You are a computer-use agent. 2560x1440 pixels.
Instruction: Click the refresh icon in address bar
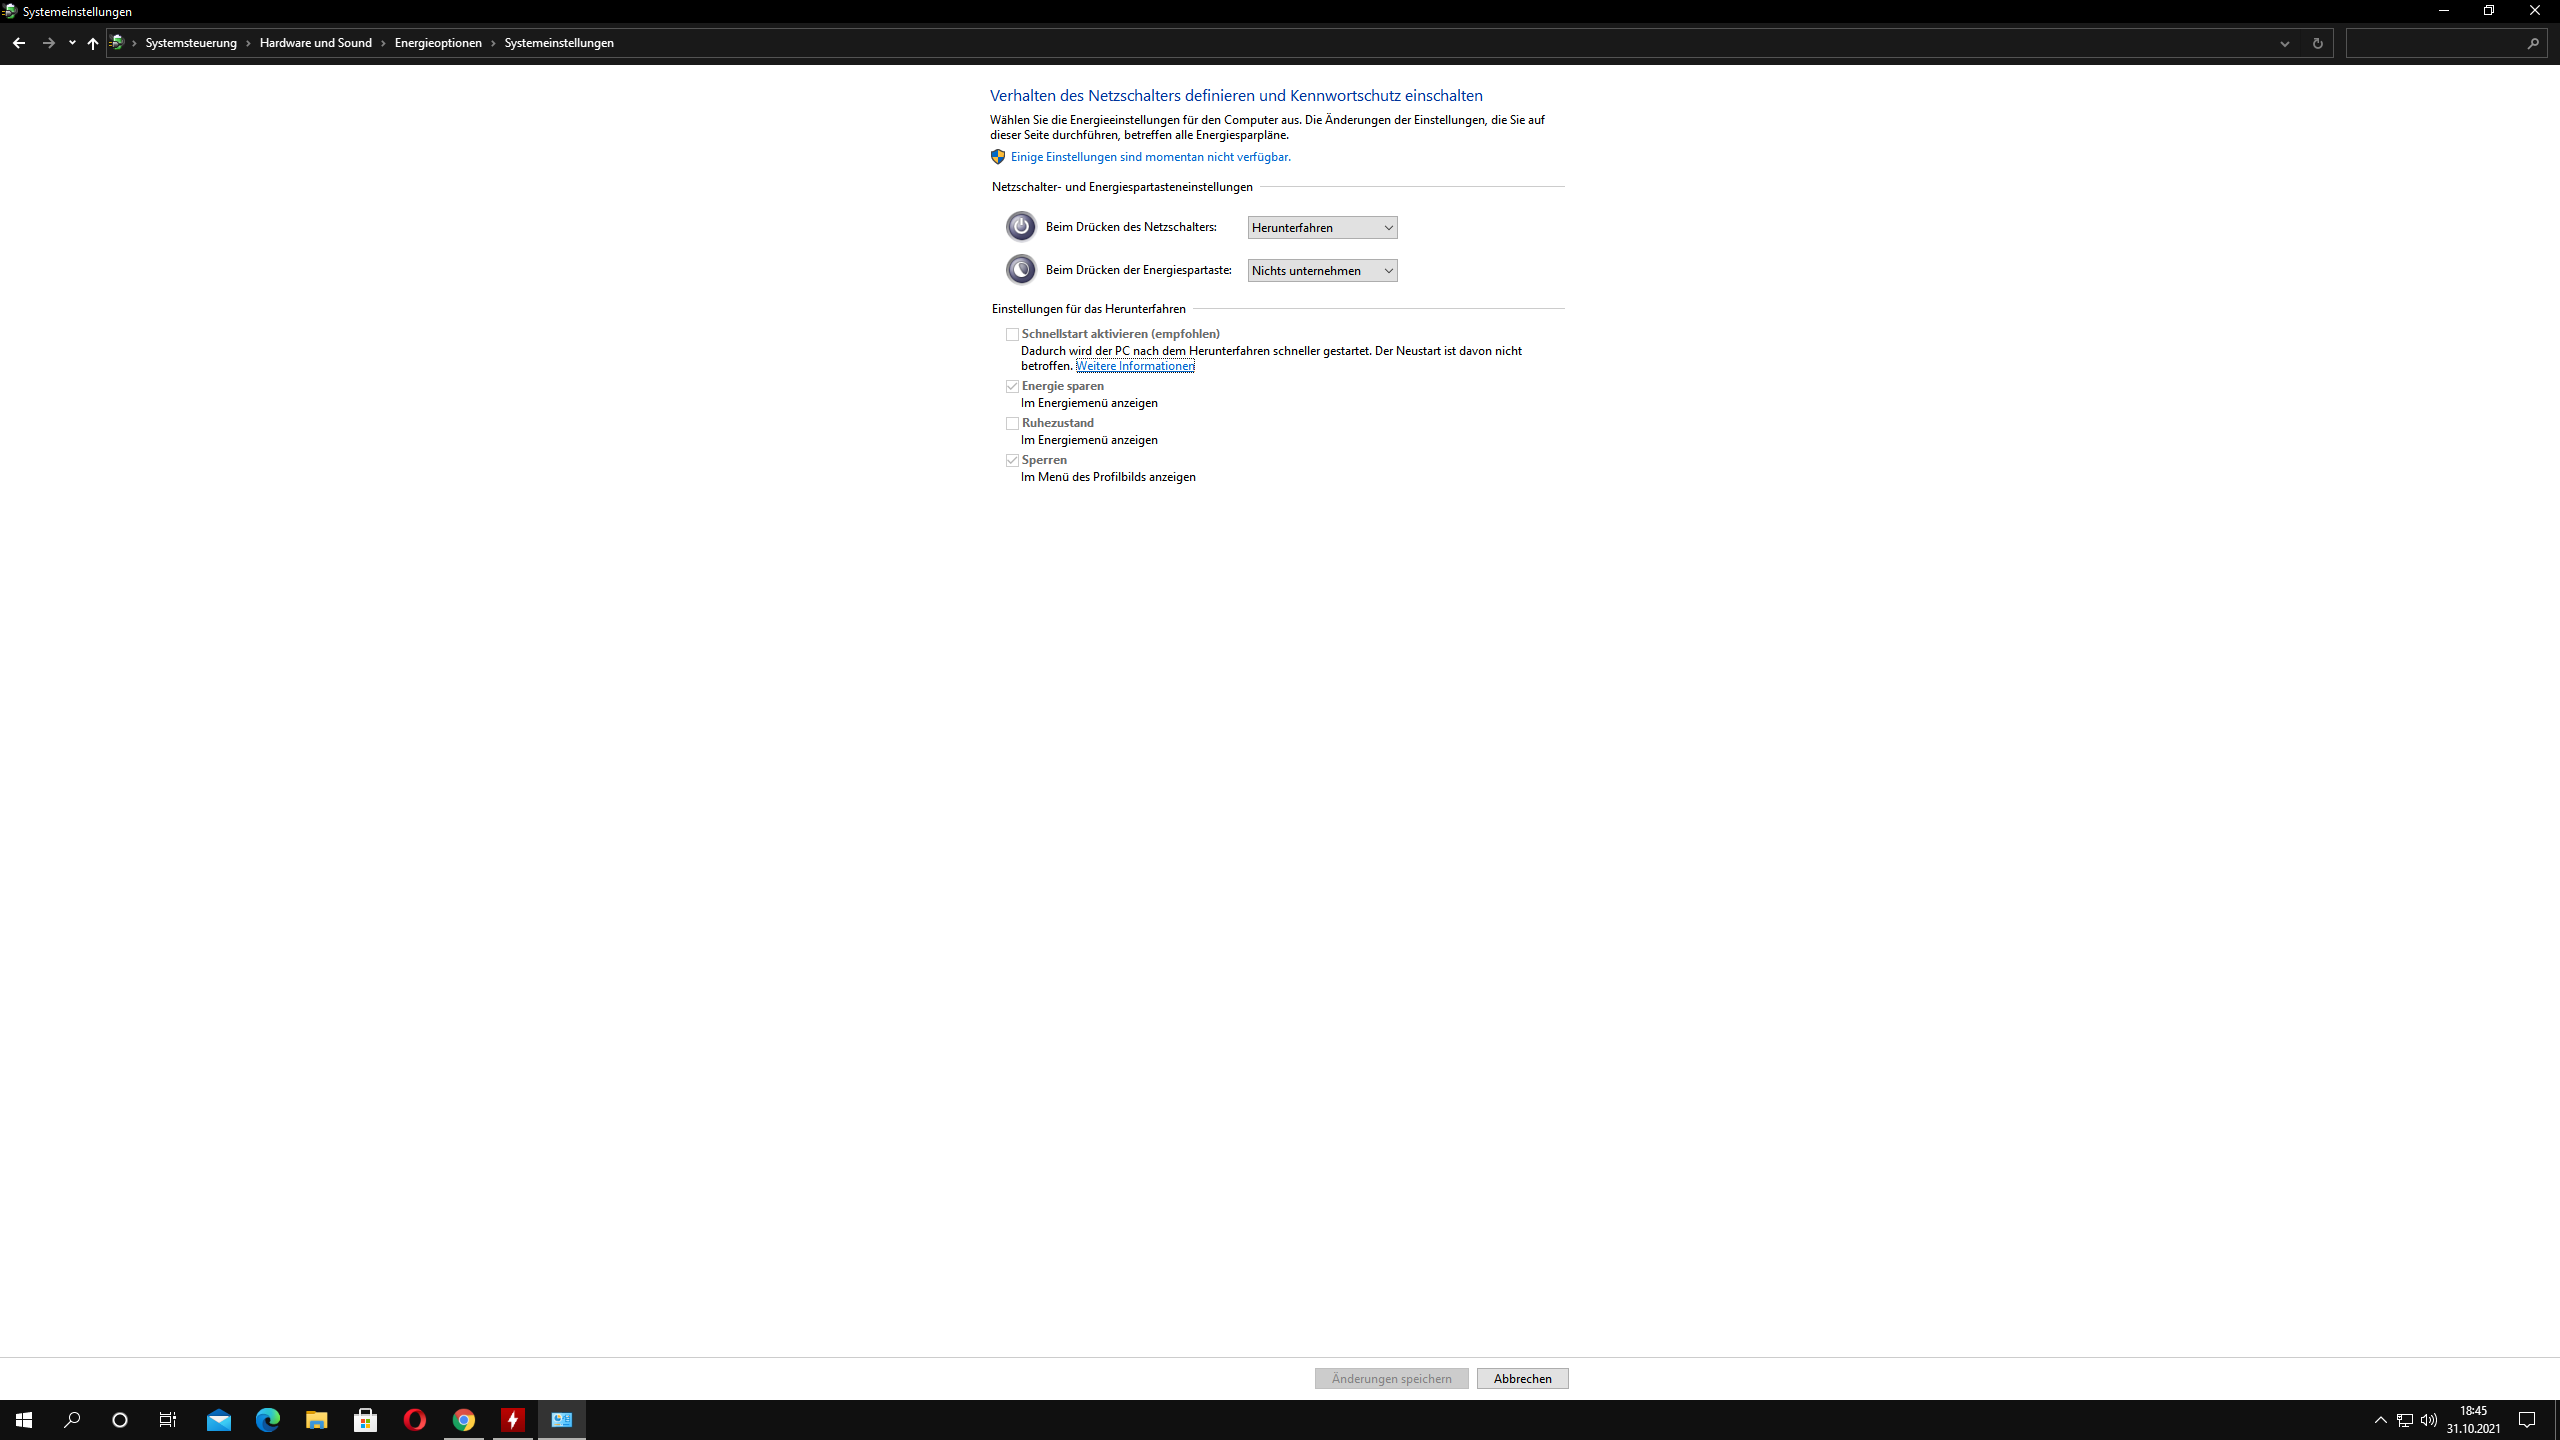[2317, 43]
